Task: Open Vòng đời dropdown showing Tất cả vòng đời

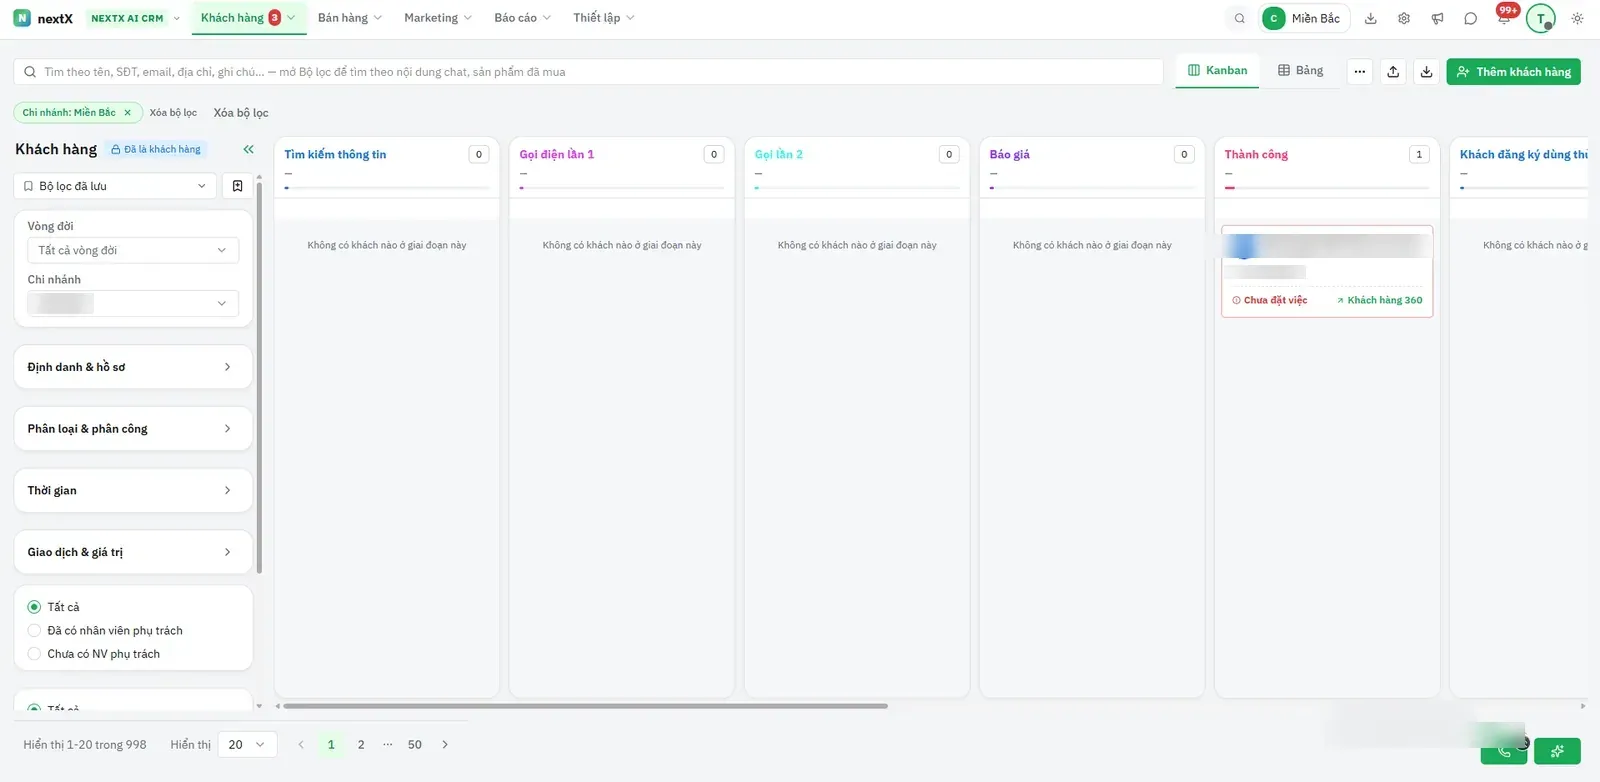Action: click(133, 250)
